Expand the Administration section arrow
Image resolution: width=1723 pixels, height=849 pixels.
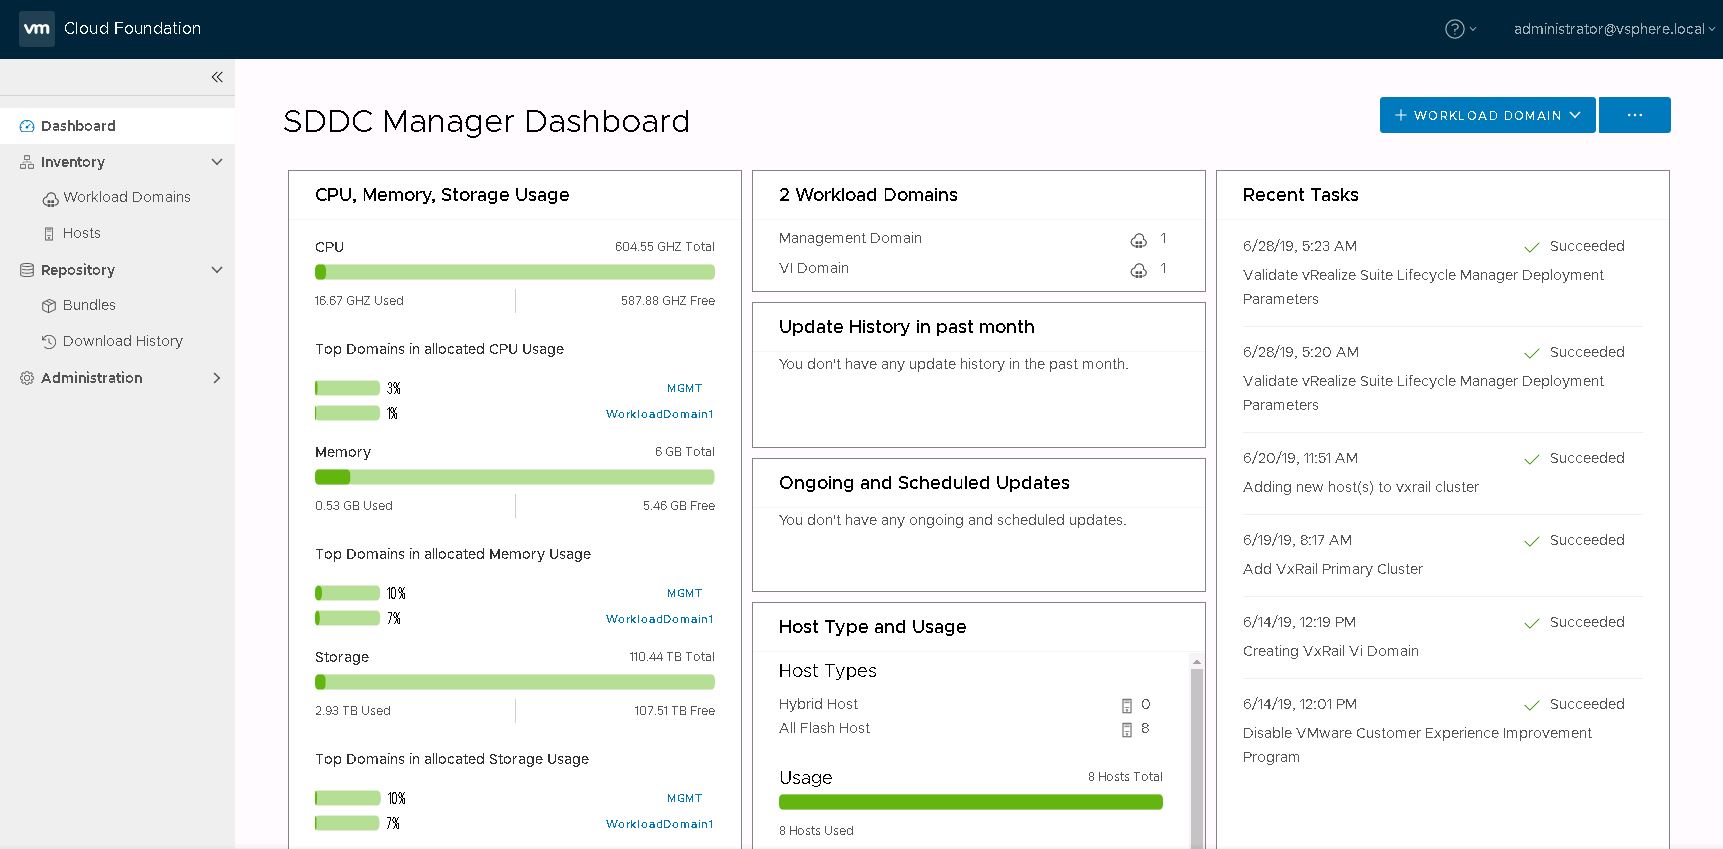pos(217,378)
